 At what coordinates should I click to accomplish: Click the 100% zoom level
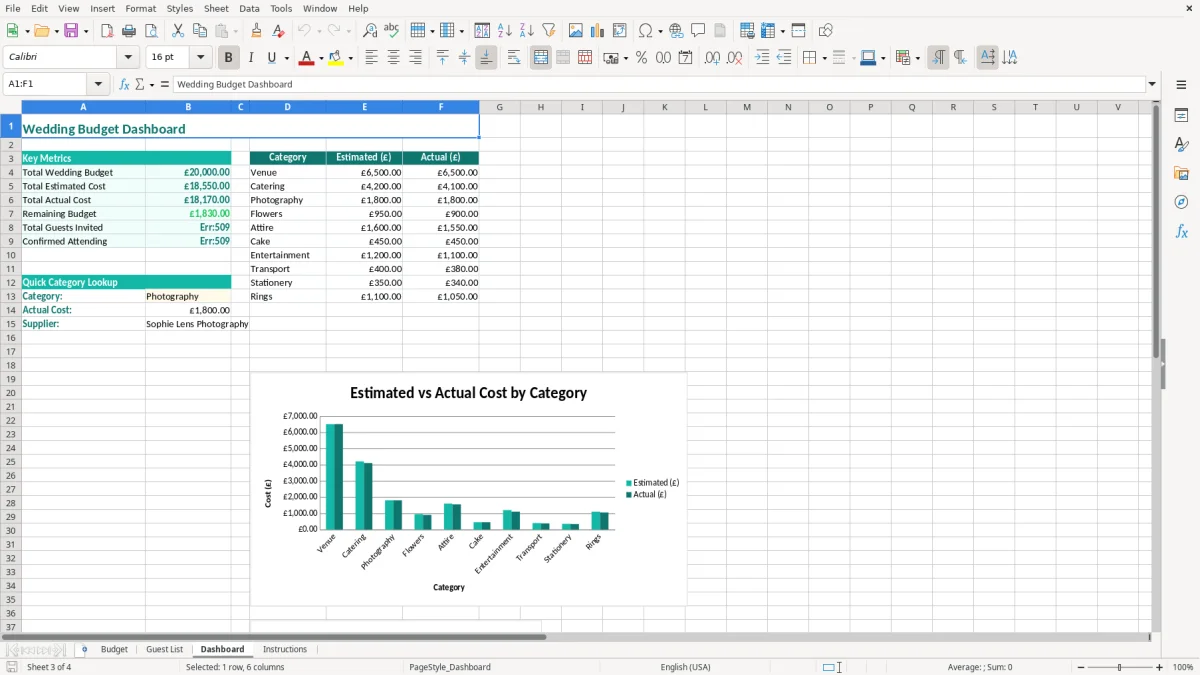(x=1182, y=667)
